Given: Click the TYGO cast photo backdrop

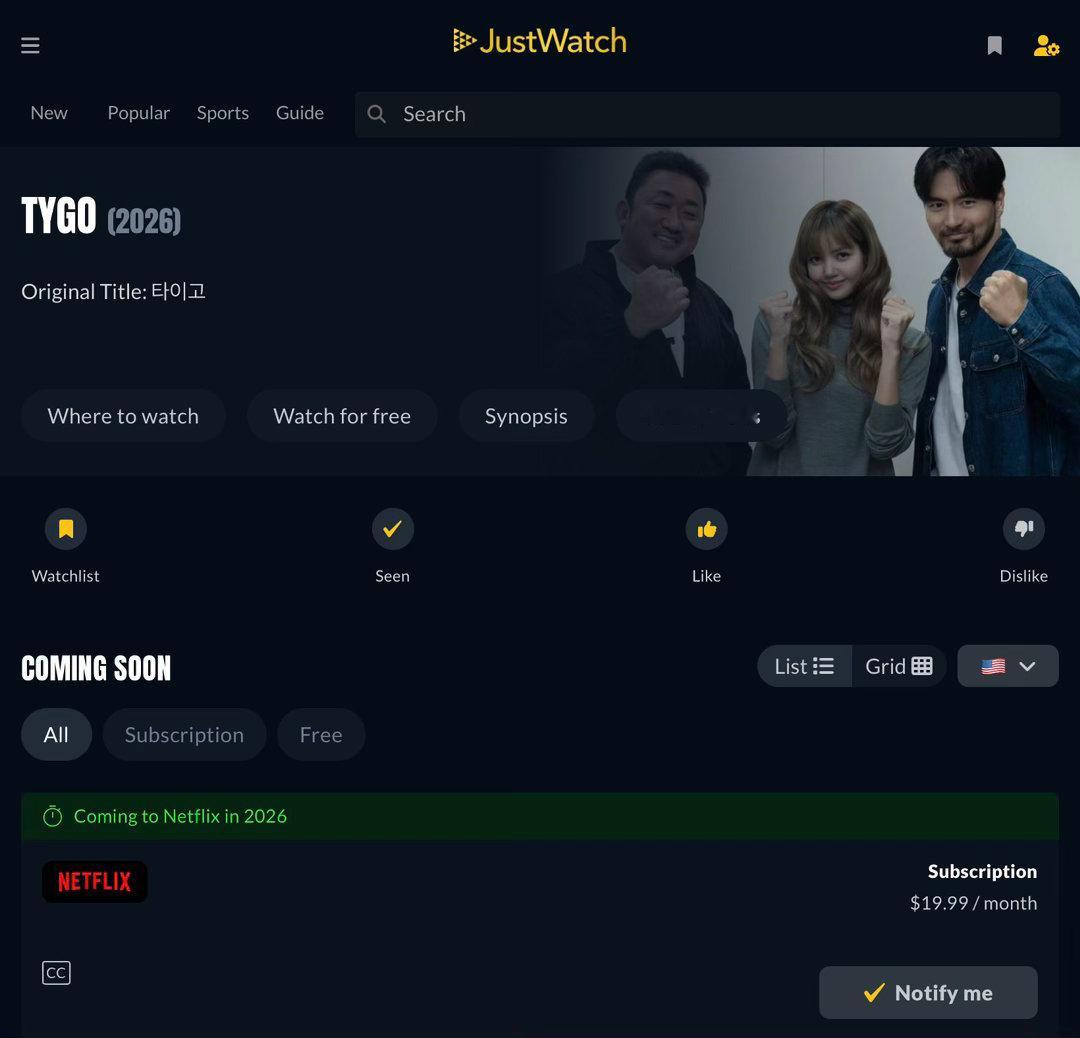Looking at the screenshot, I should (809, 310).
